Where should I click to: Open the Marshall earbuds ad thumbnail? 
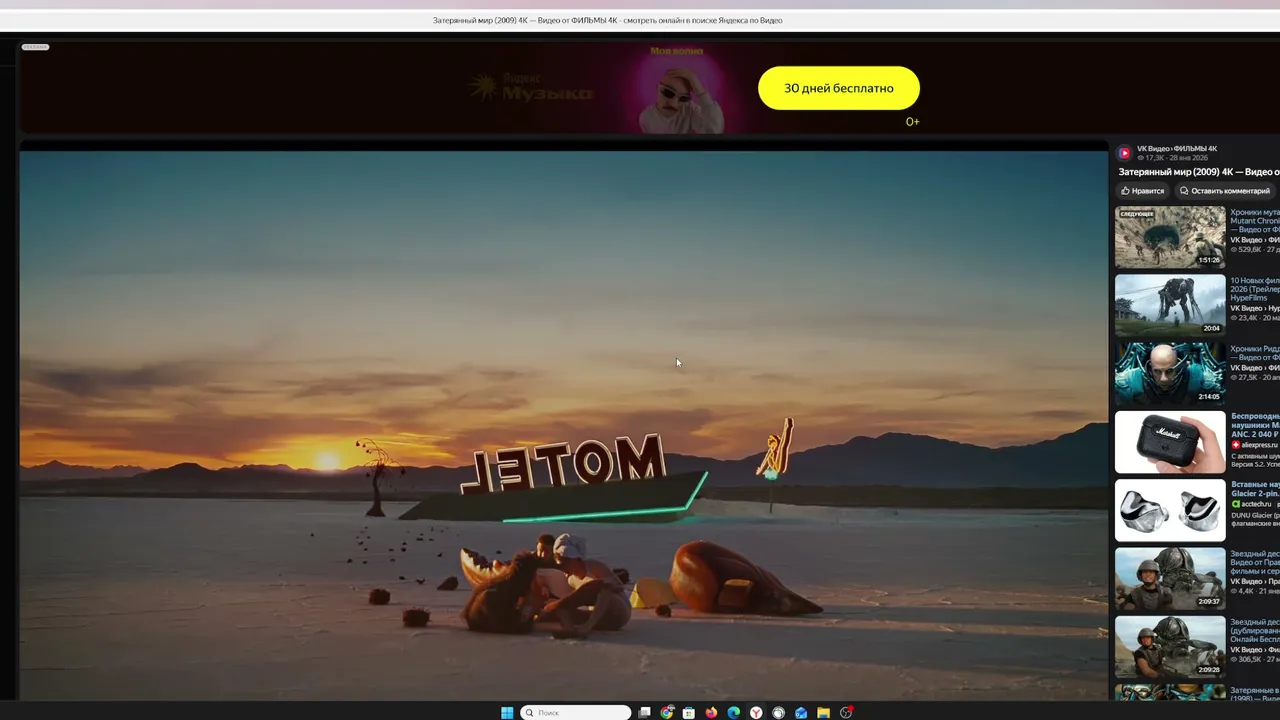[1170, 442]
